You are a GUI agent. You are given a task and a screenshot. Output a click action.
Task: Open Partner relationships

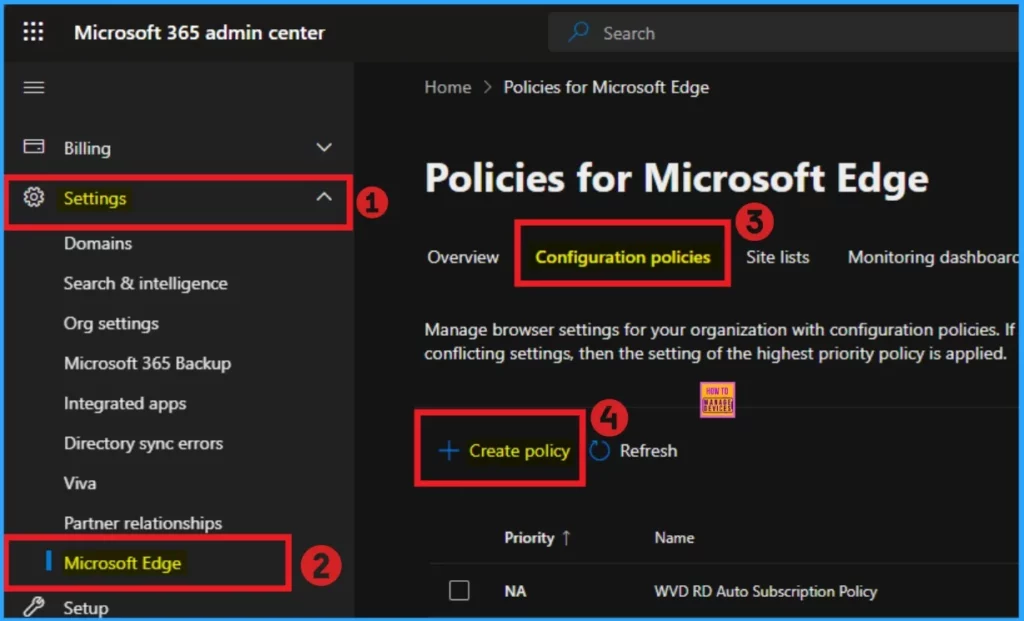(x=143, y=523)
